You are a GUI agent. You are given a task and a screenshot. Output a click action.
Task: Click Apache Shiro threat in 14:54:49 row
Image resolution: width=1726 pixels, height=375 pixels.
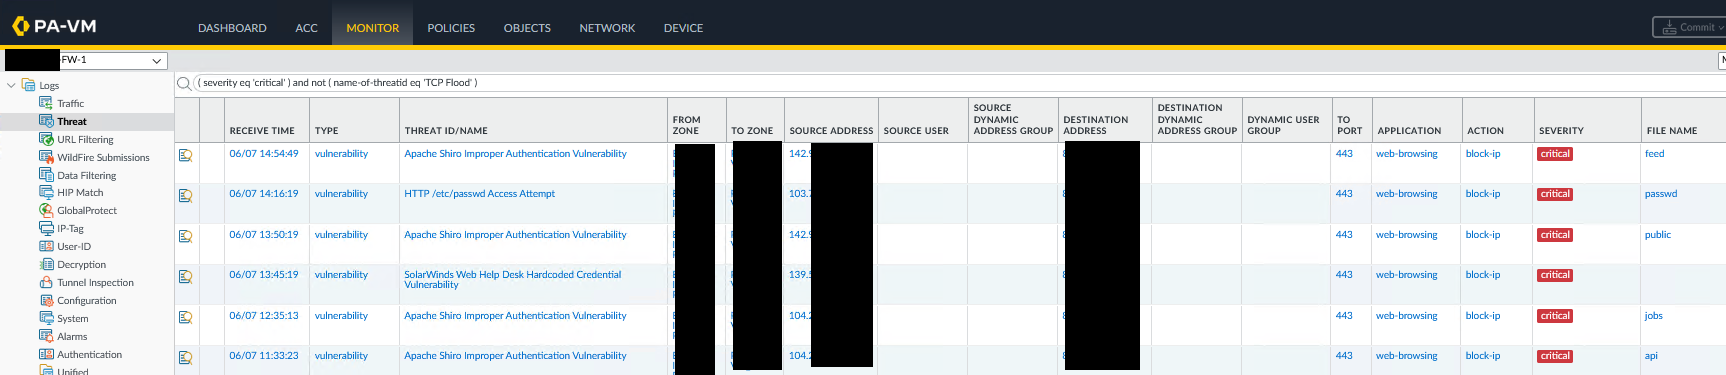coord(515,154)
